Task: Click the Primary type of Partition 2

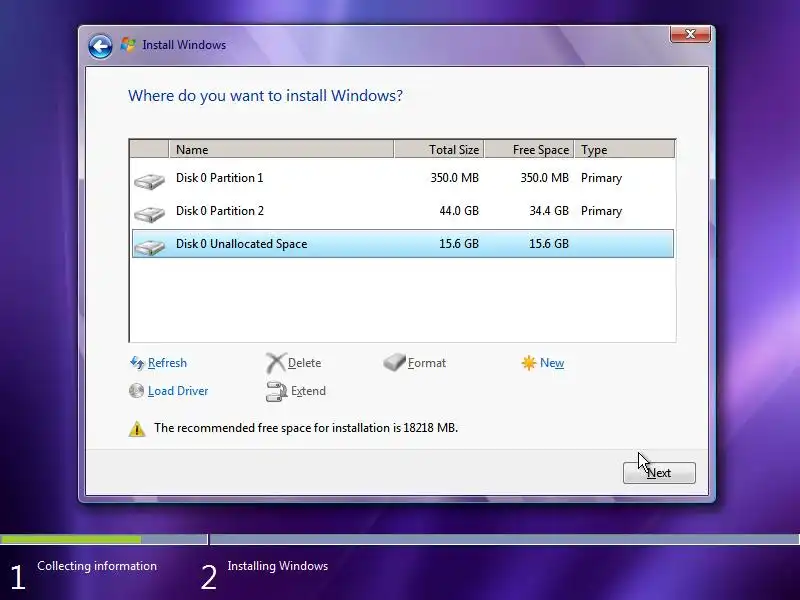Action: [602, 211]
